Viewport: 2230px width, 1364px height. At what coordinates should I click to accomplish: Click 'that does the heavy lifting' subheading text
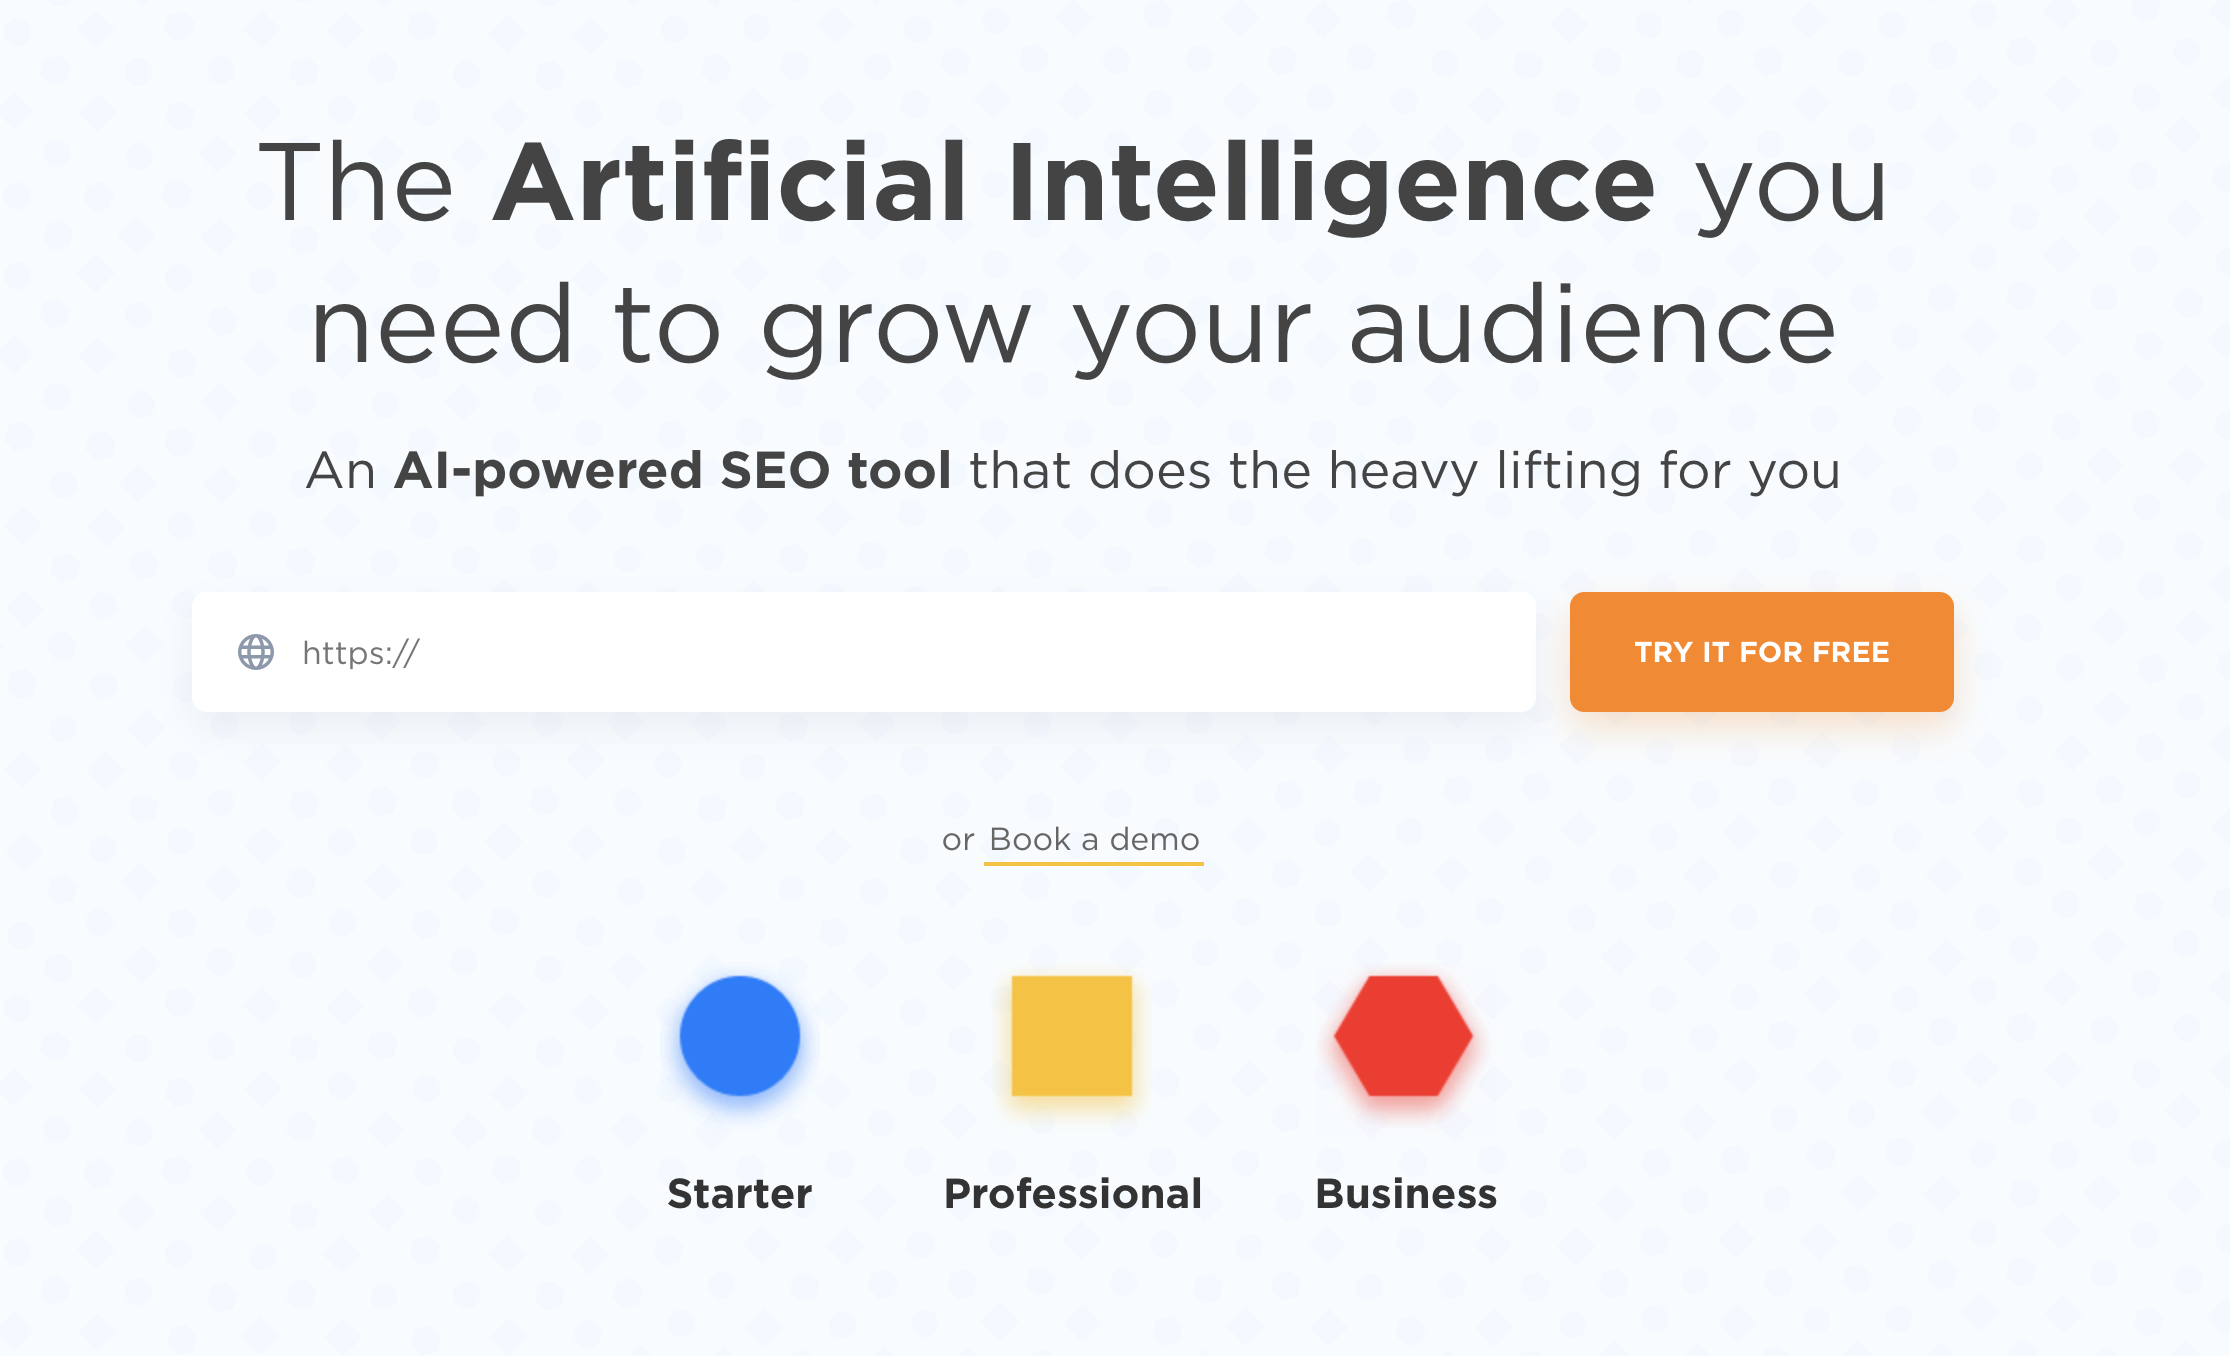point(1305,470)
